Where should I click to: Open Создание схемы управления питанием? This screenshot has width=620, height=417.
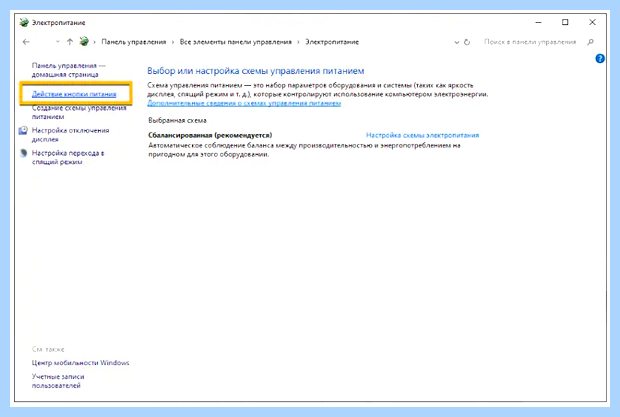click(79, 112)
